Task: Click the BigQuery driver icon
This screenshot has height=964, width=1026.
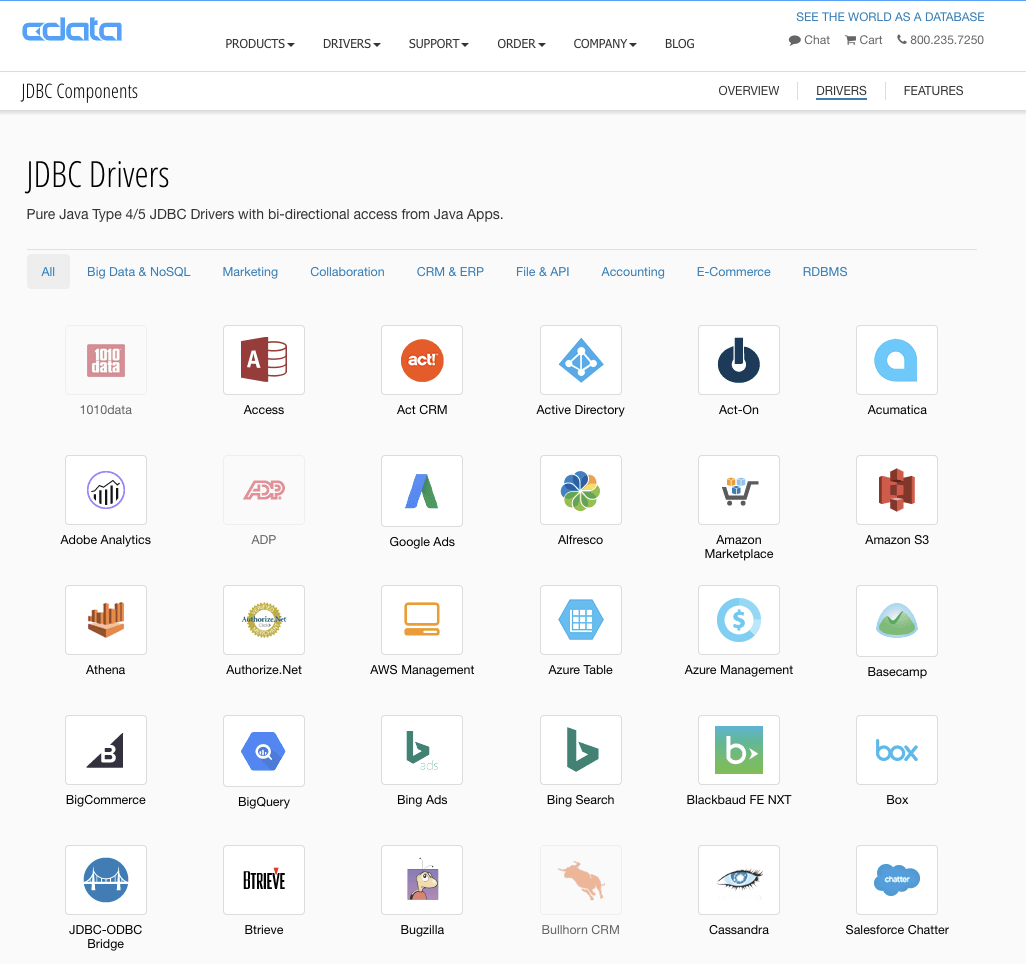Action: coord(264,751)
